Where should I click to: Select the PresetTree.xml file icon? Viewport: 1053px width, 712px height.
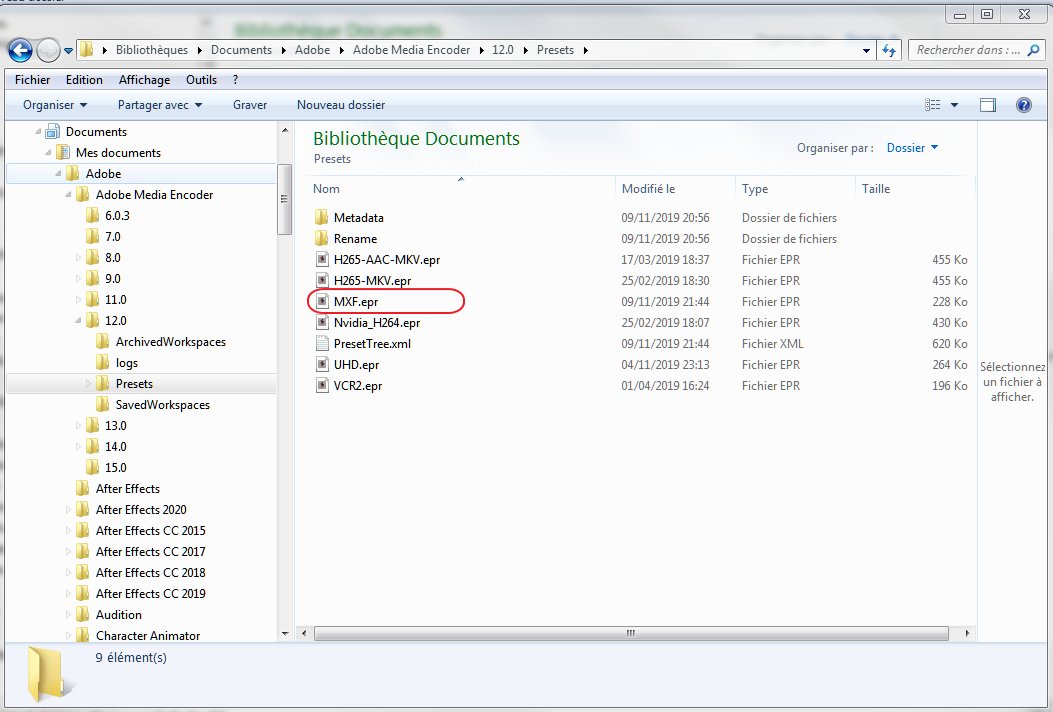coord(322,343)
